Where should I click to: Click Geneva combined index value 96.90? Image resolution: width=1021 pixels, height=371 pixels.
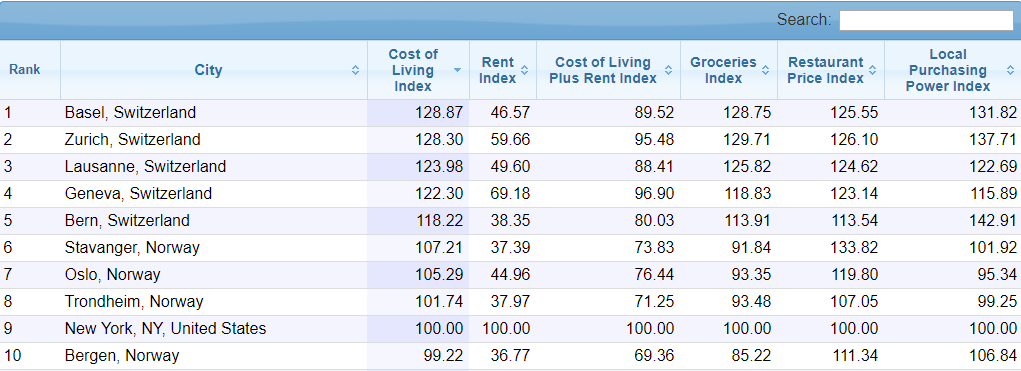point(654,194)
